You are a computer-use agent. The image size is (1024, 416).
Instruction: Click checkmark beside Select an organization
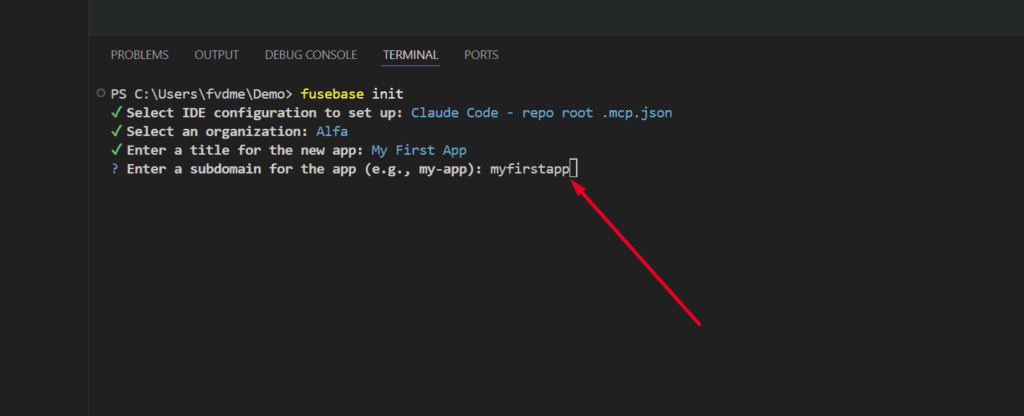click(117, 131)
